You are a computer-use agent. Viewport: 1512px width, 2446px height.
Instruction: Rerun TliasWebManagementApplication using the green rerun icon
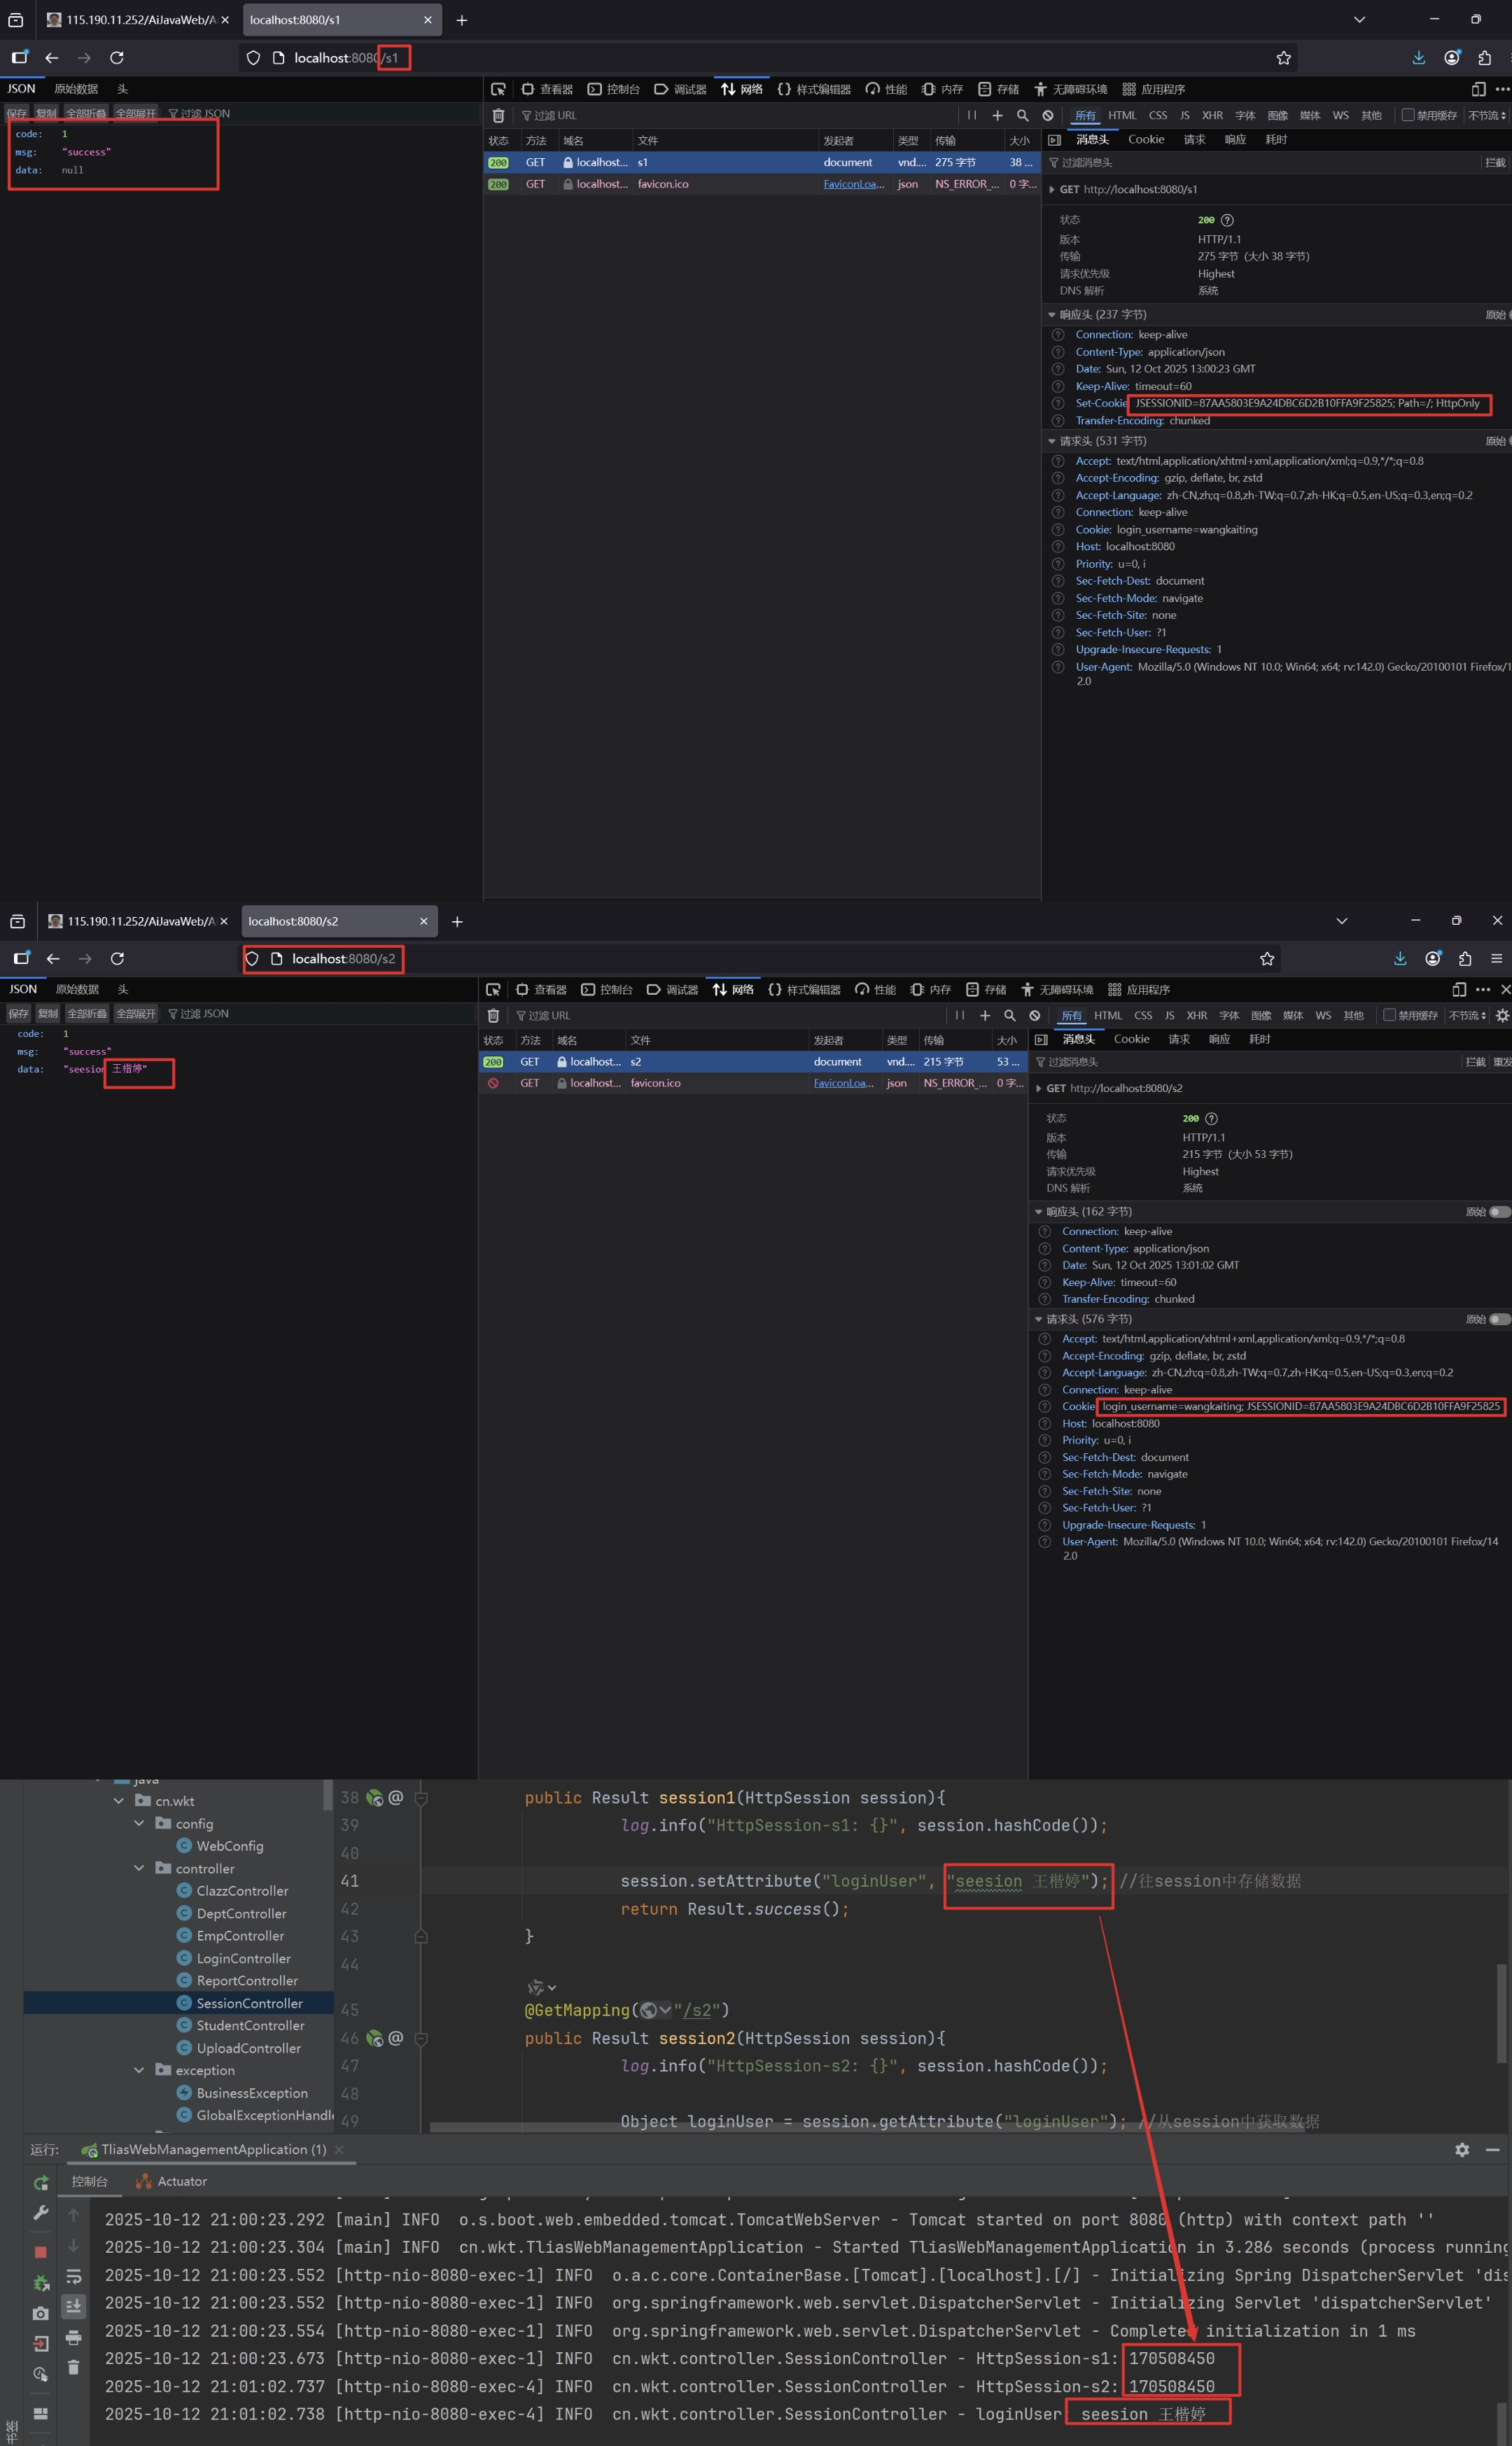(x=41, y=2183)
